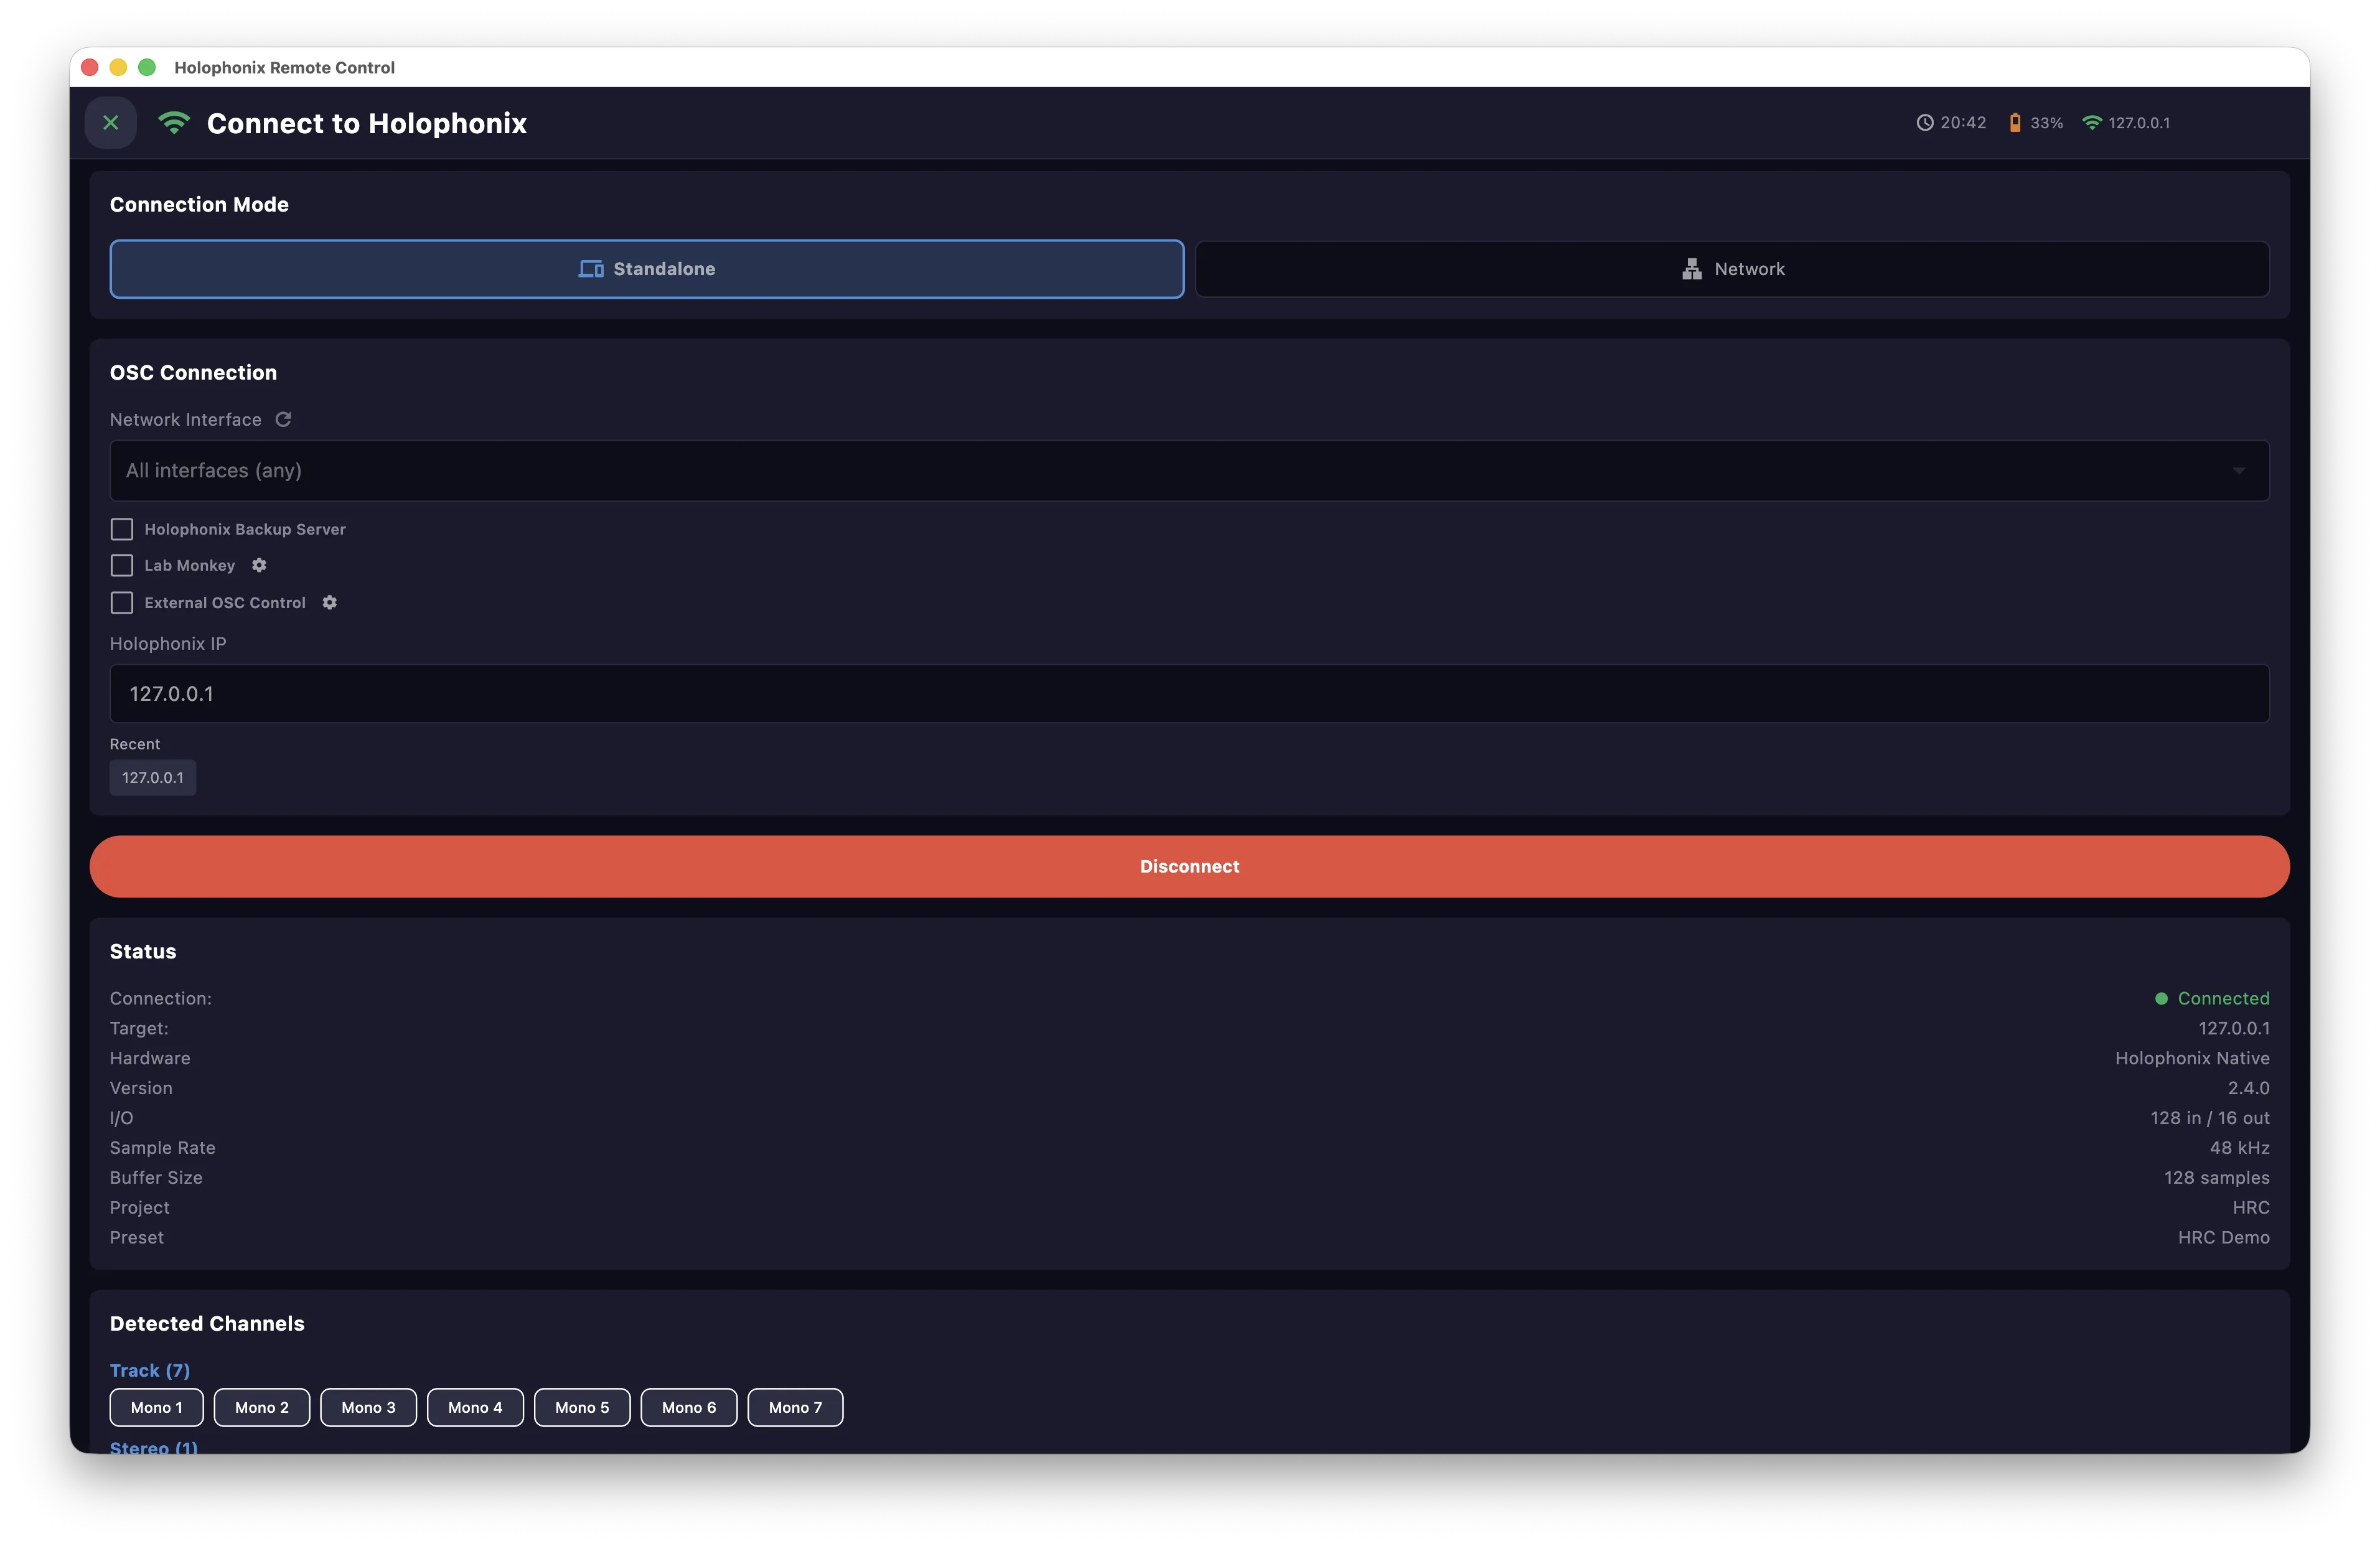Enable Holophonix Backup Server checkbox

tap(122, 529)
